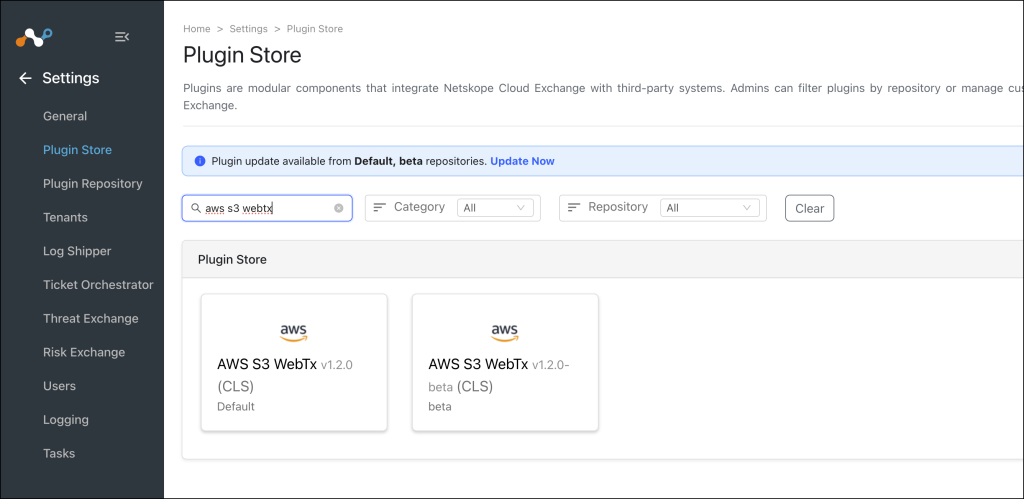
Task: Click the Category filter icon
Action: tap(379, 207)
